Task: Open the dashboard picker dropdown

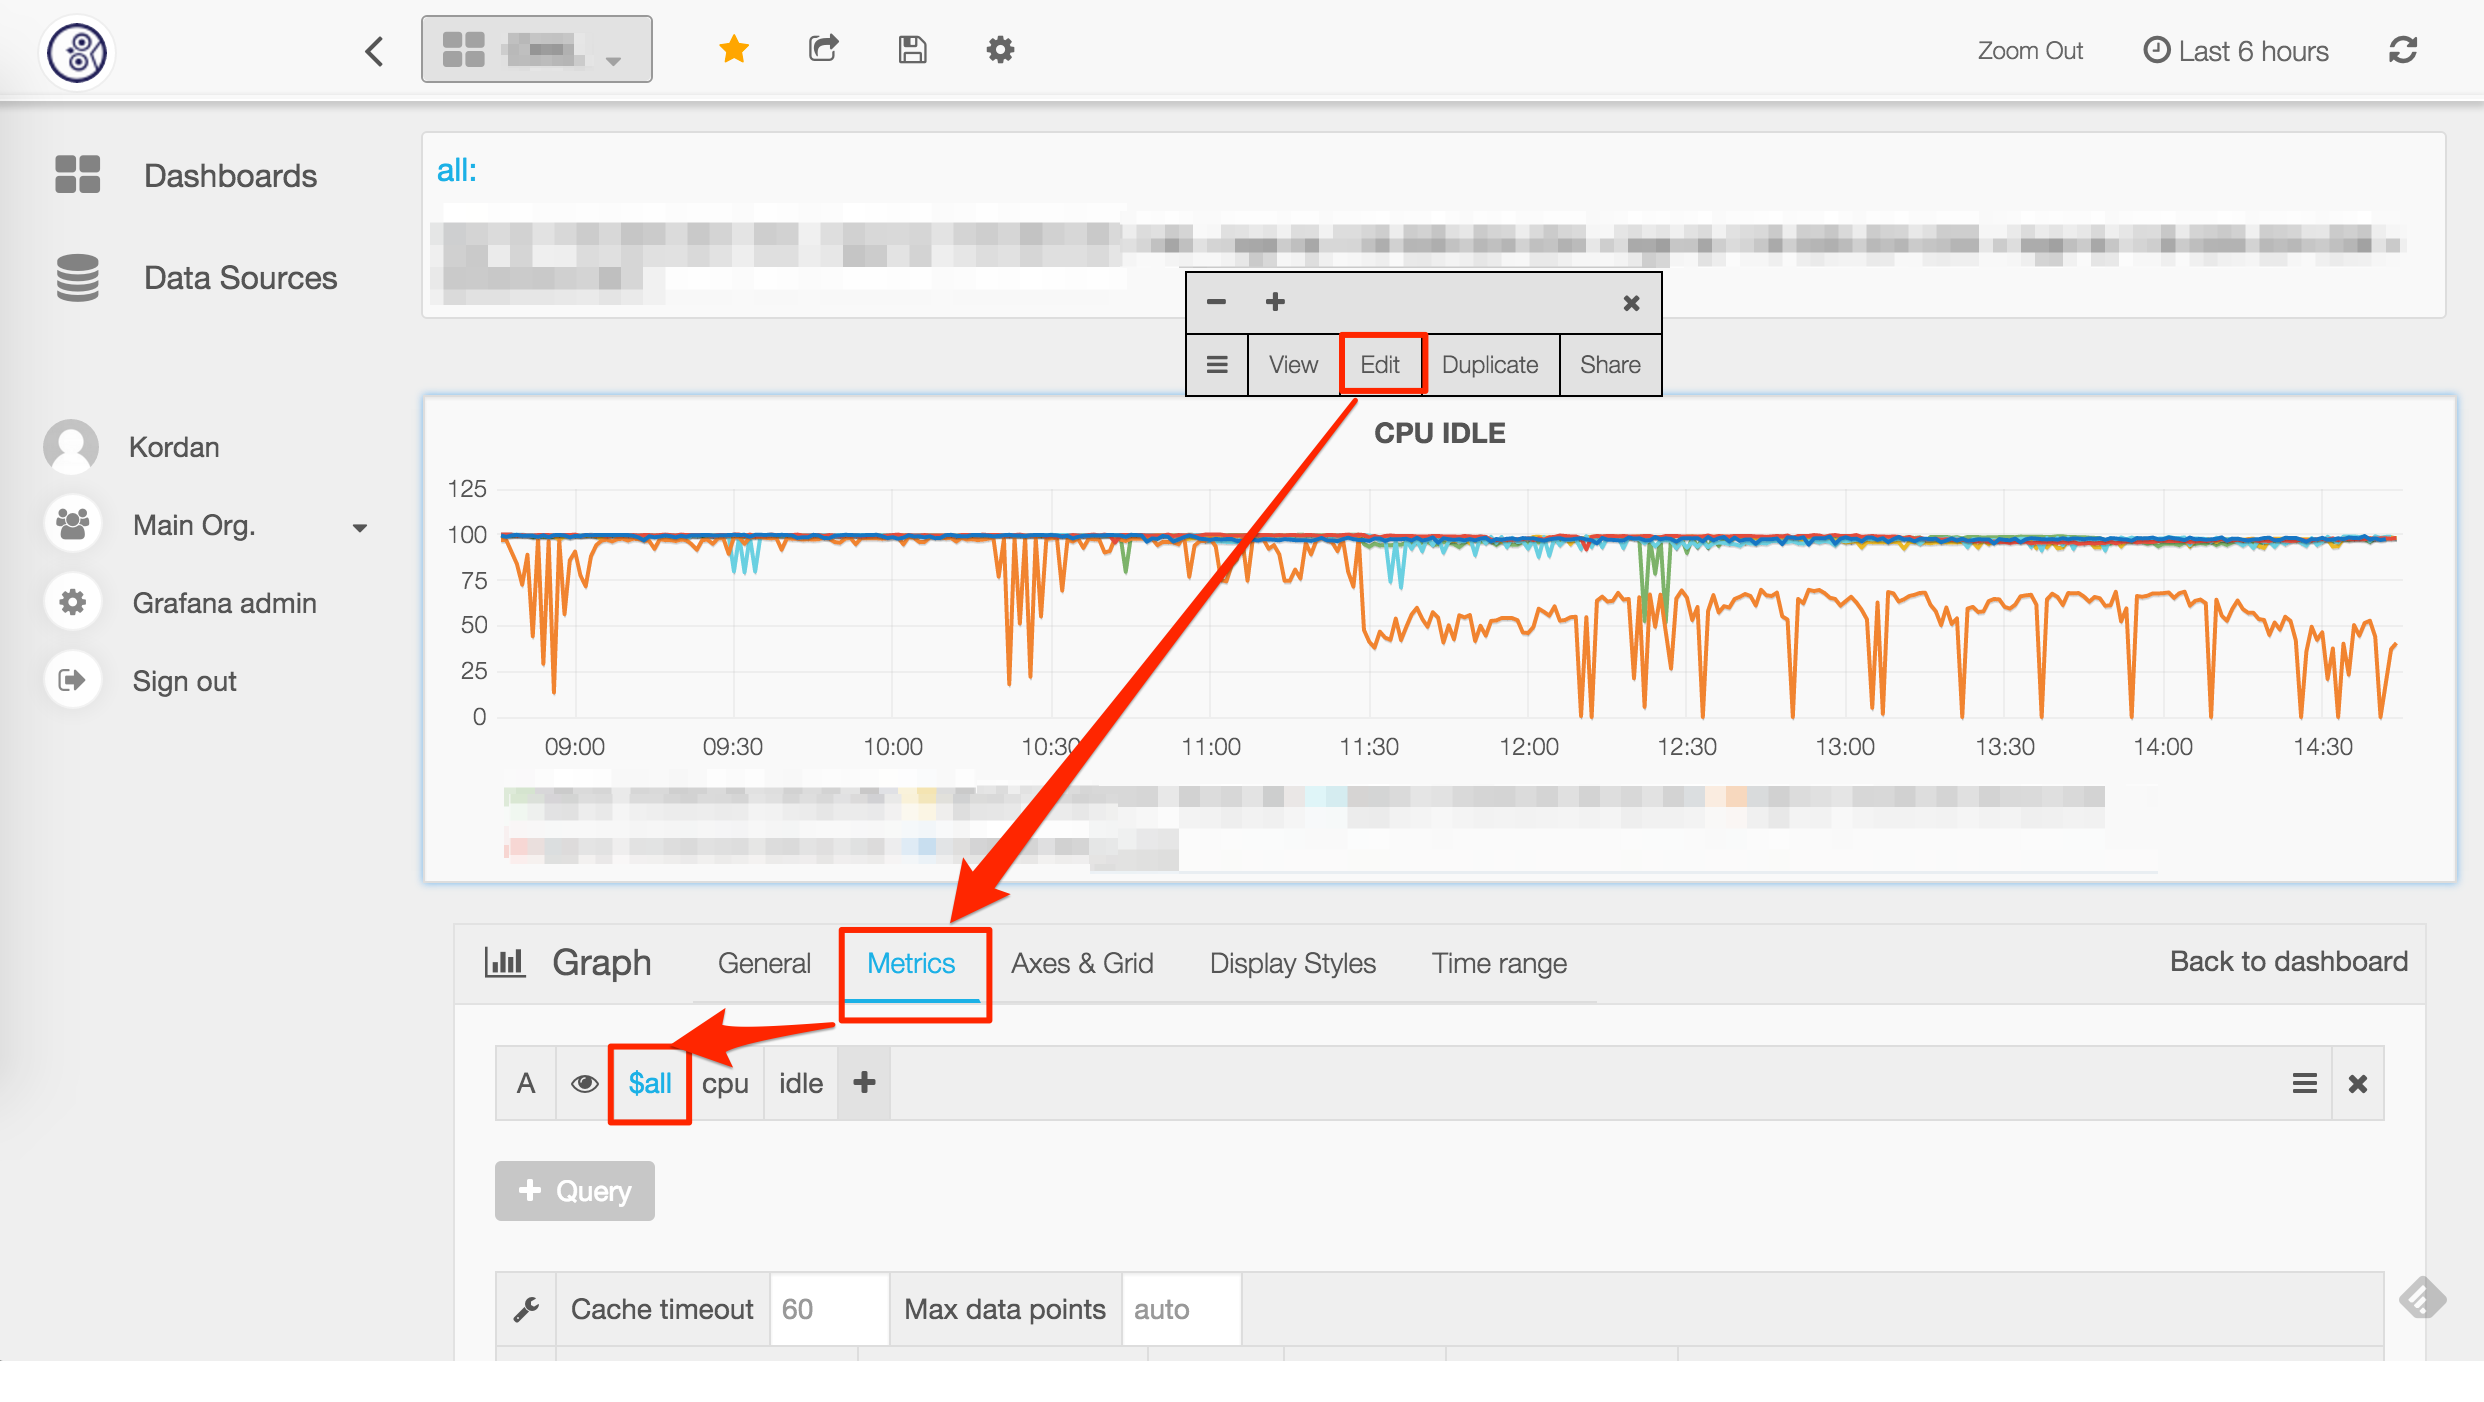Action: [537, 49]
